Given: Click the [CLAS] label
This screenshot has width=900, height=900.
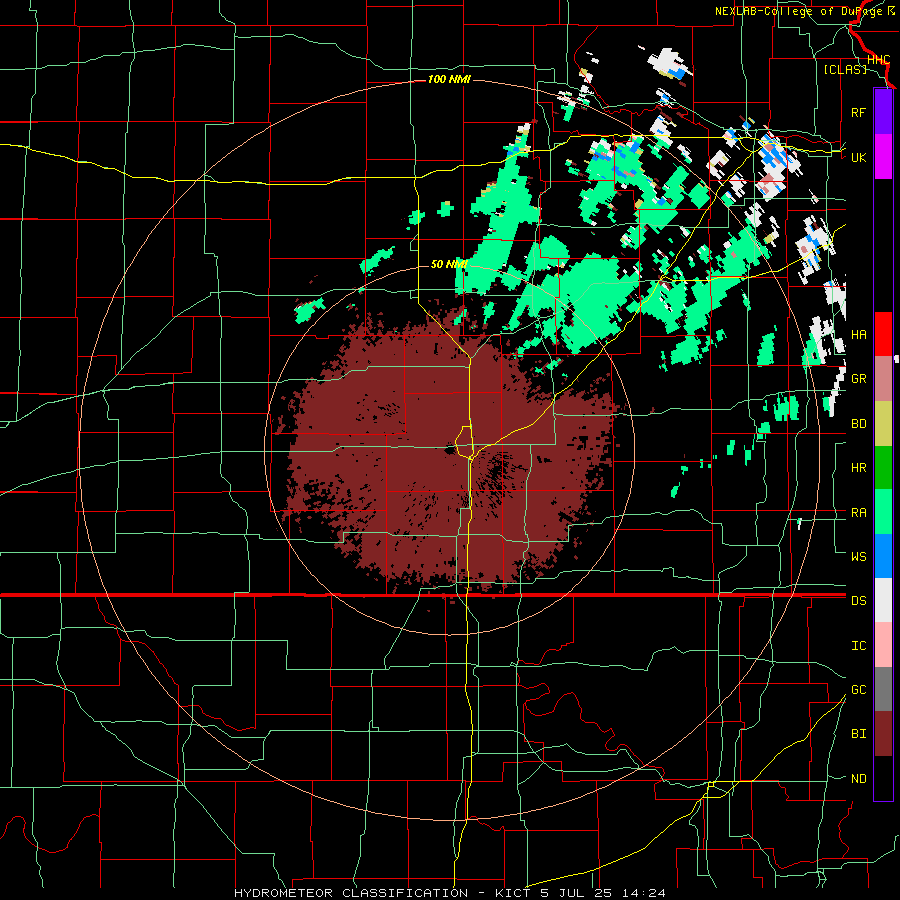Looking at the screenshot, I should point(845,69).
